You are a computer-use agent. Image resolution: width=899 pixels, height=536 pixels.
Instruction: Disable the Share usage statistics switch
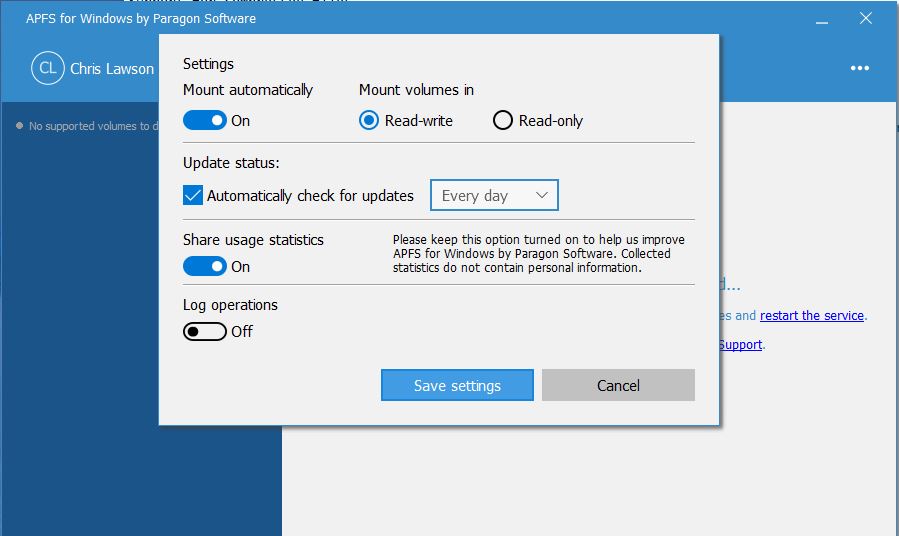(205, 267)
